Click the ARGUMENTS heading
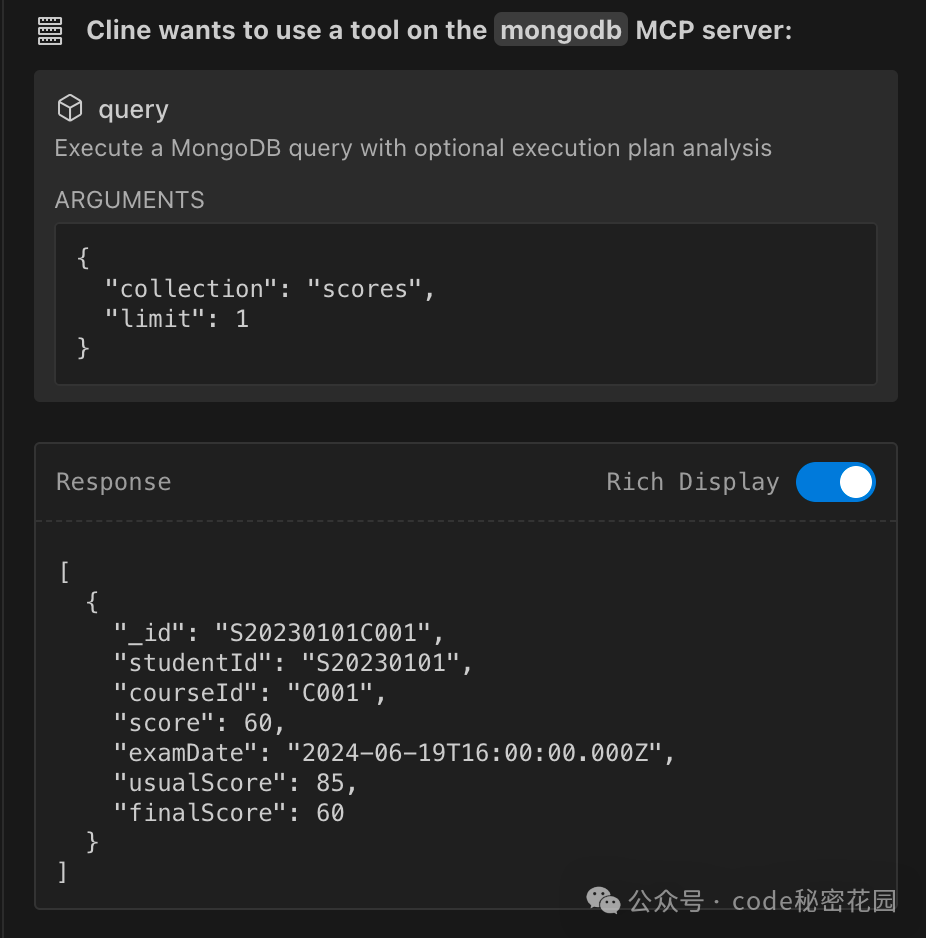This screenshot has width=926, height=938. (x=130, y=200)
